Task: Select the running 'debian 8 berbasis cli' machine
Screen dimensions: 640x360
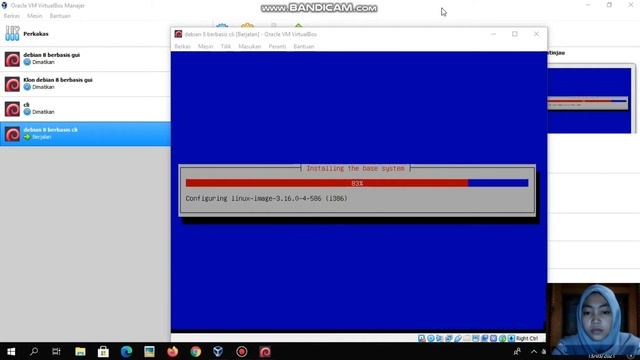Action: pos(85,133)
